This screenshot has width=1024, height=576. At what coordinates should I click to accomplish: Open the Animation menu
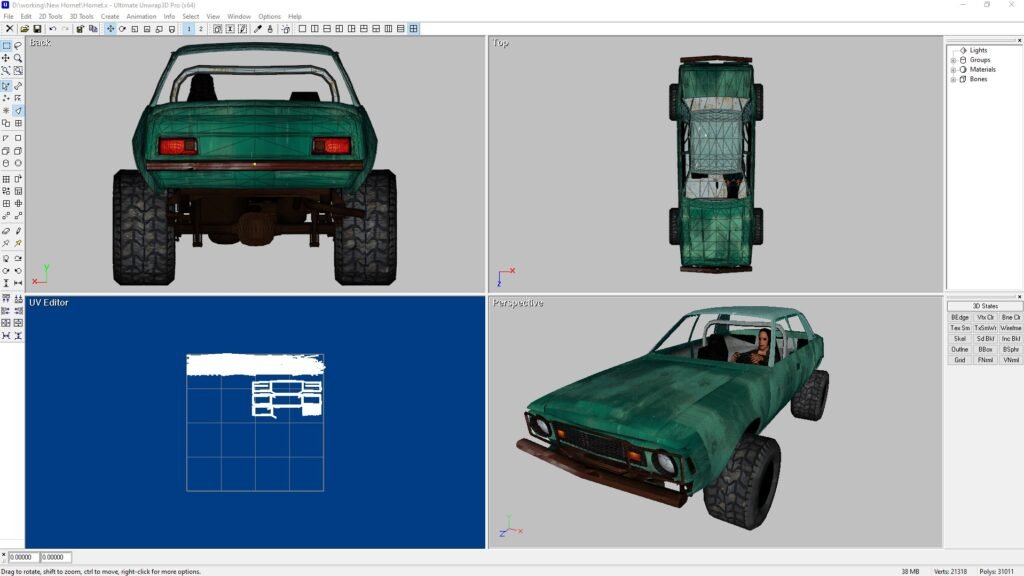point(141,17)
